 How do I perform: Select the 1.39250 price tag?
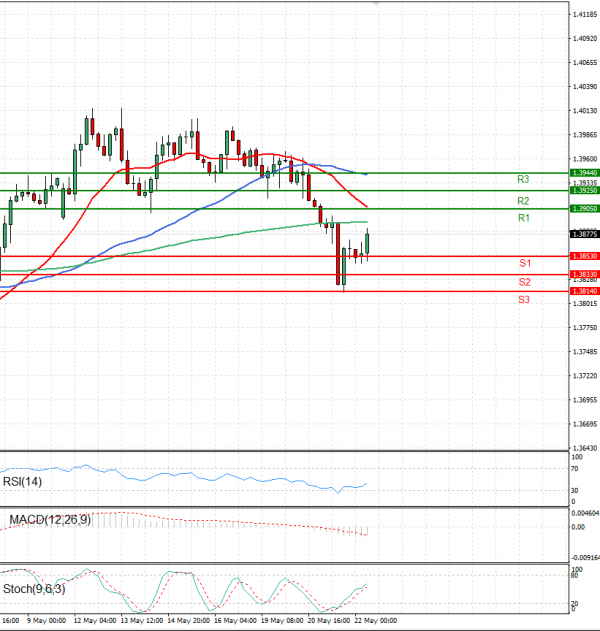point(585,190)
